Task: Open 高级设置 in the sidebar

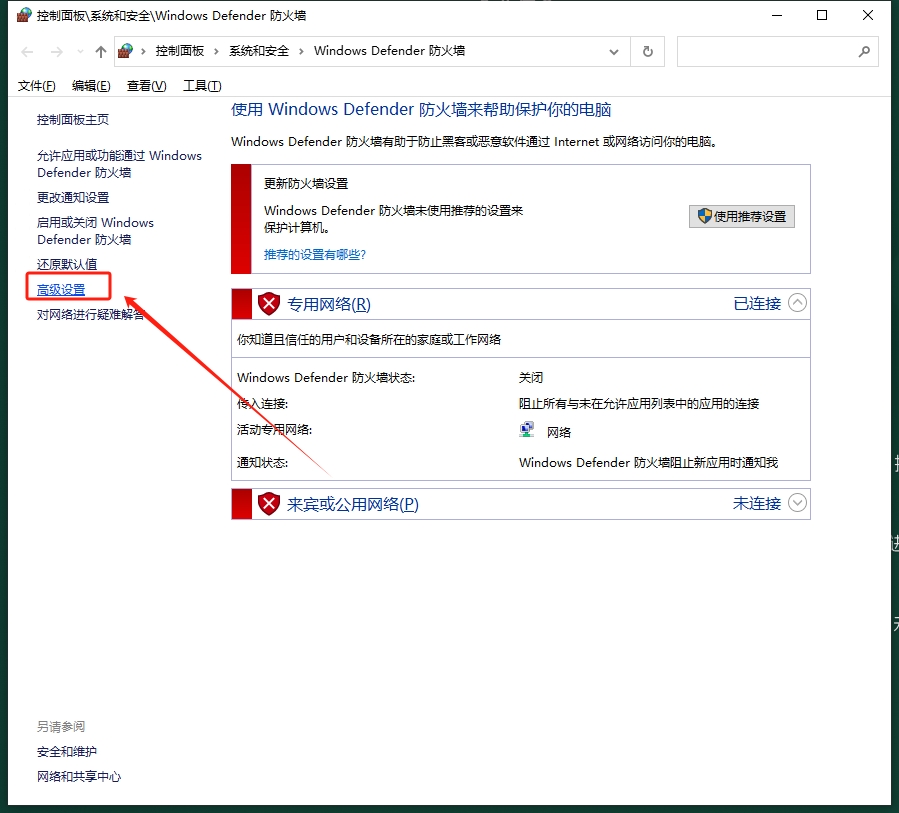Action: click(61, 290)
